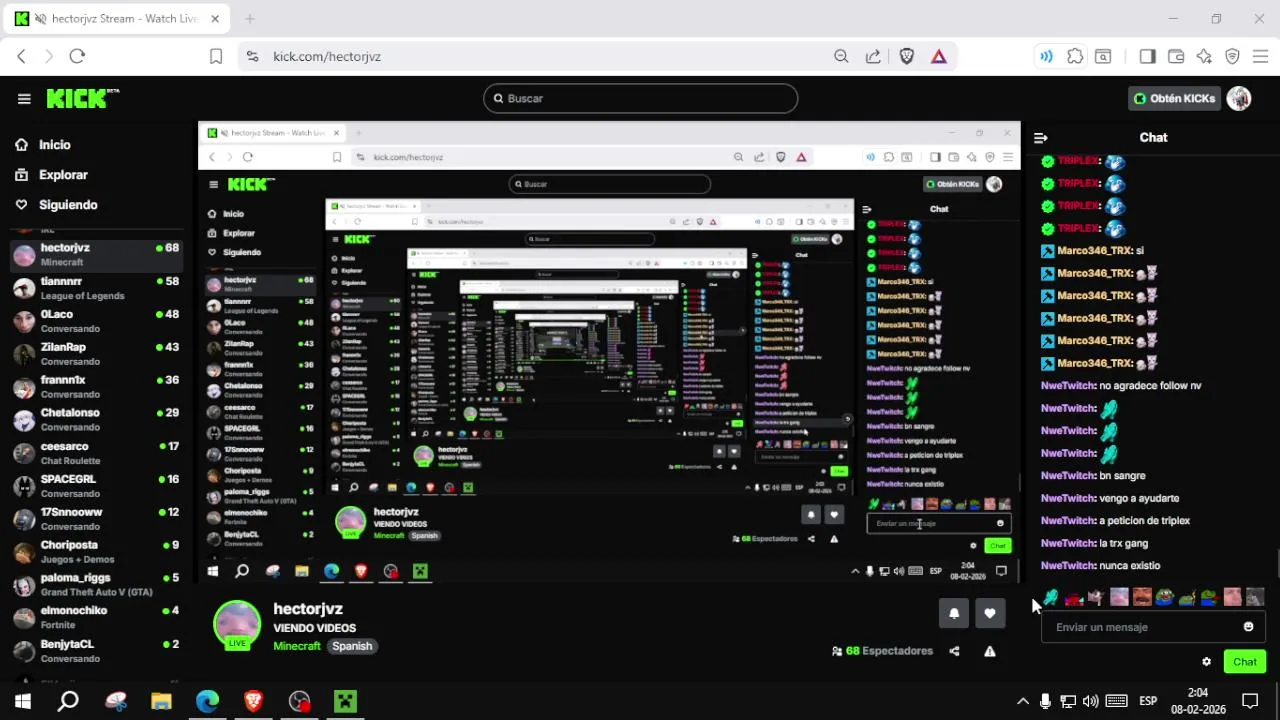
Task: Open Minecraft creeper icon in taskbar
Action: 345,701
